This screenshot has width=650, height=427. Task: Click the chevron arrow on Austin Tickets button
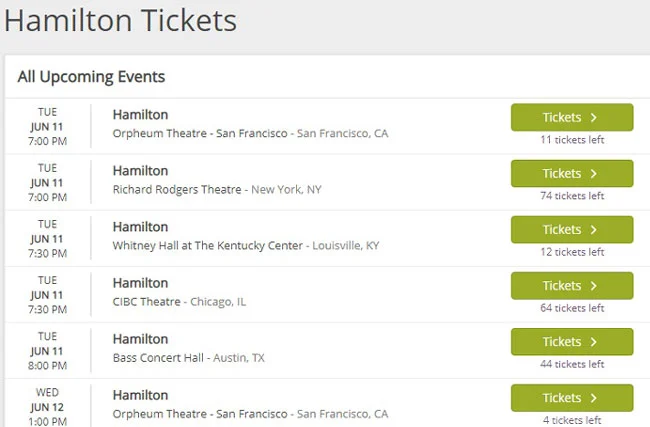point(594,342)
